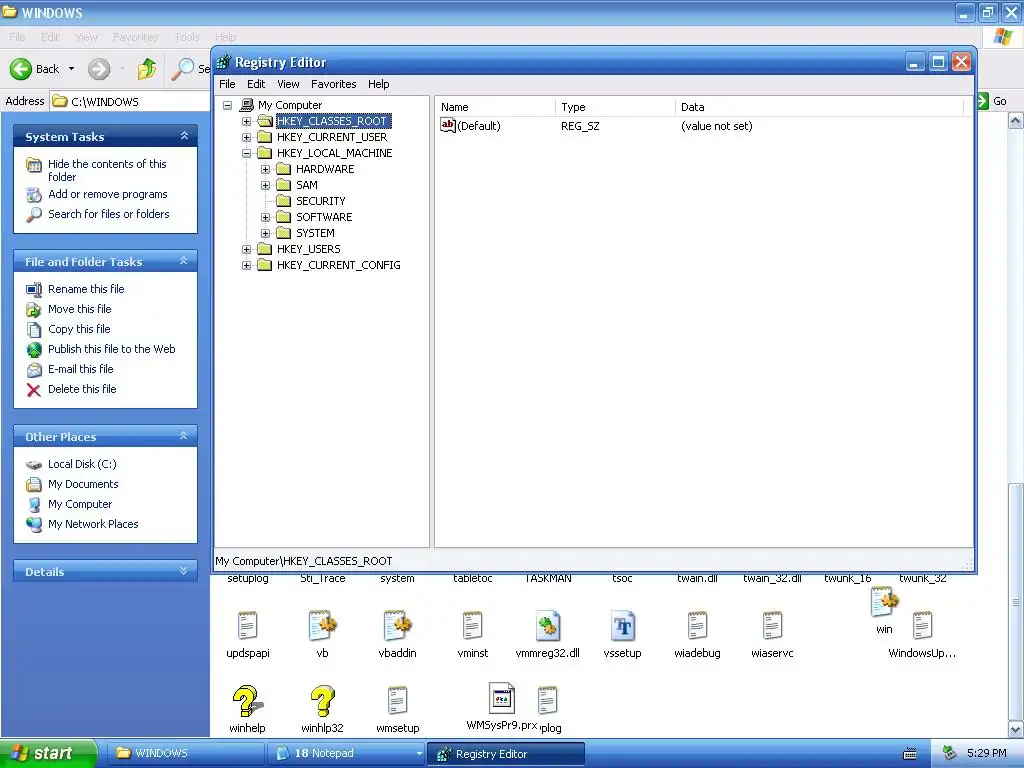Expand the HKEY_USERS tree node
The image size is (1024, 768).
(246, 249)
